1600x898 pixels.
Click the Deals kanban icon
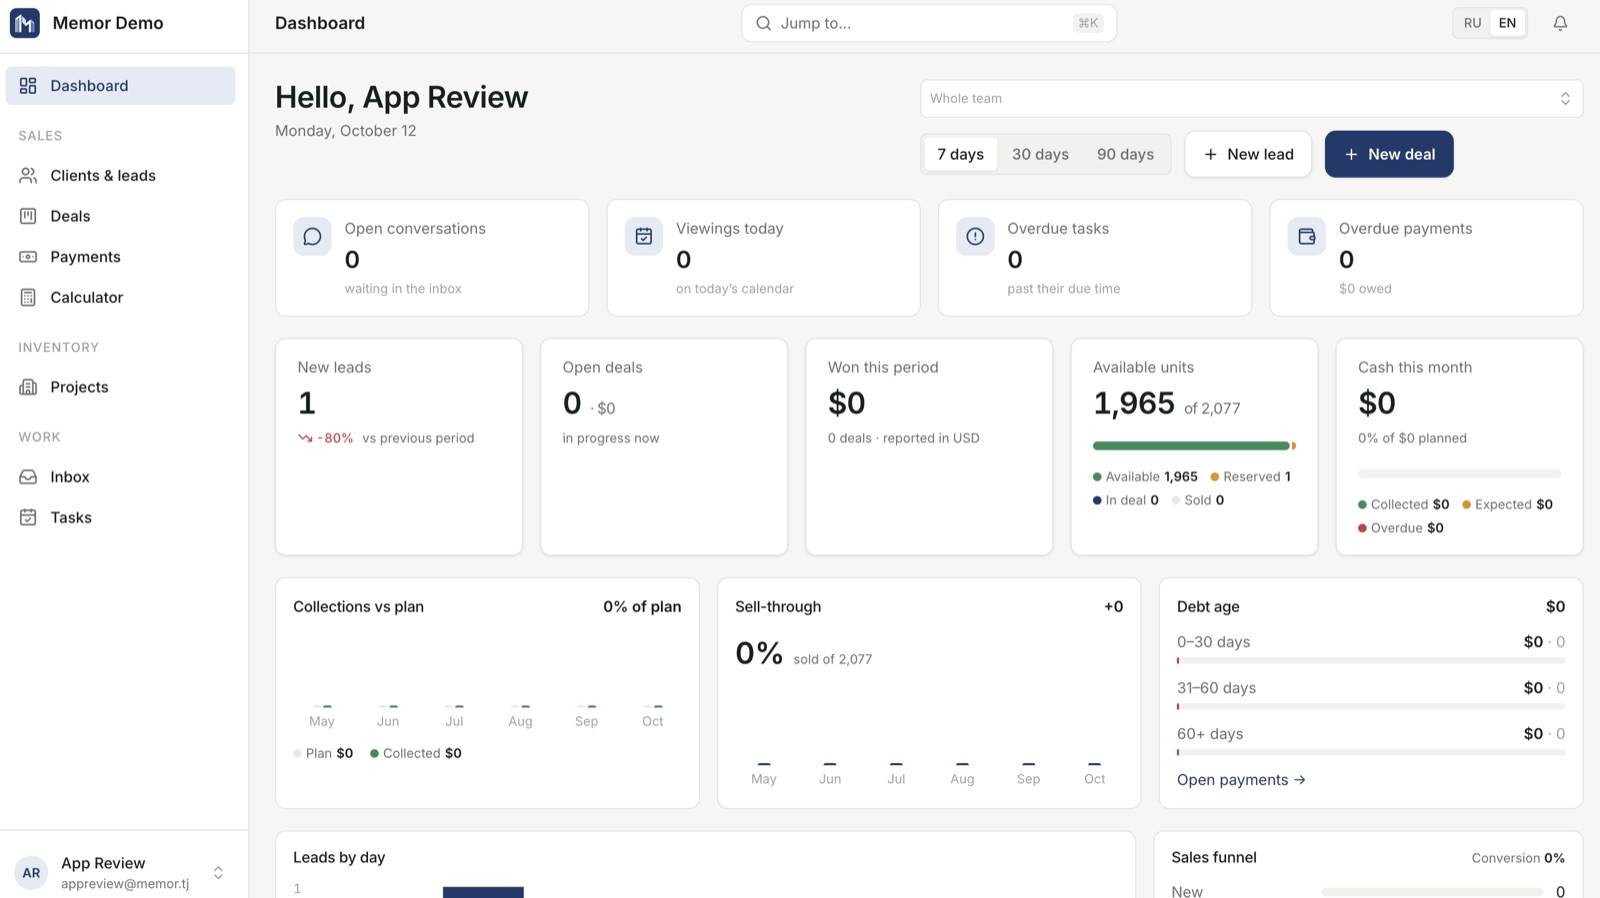28,216
